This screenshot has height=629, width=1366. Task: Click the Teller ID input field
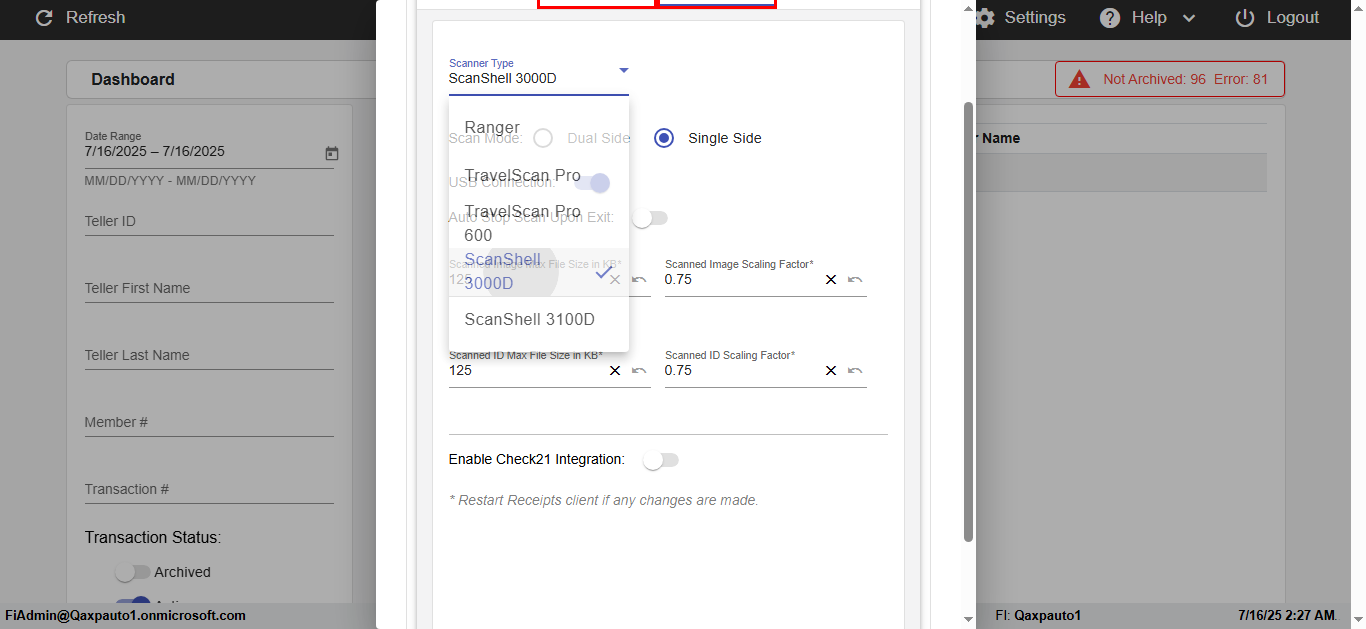click(209, 221)
